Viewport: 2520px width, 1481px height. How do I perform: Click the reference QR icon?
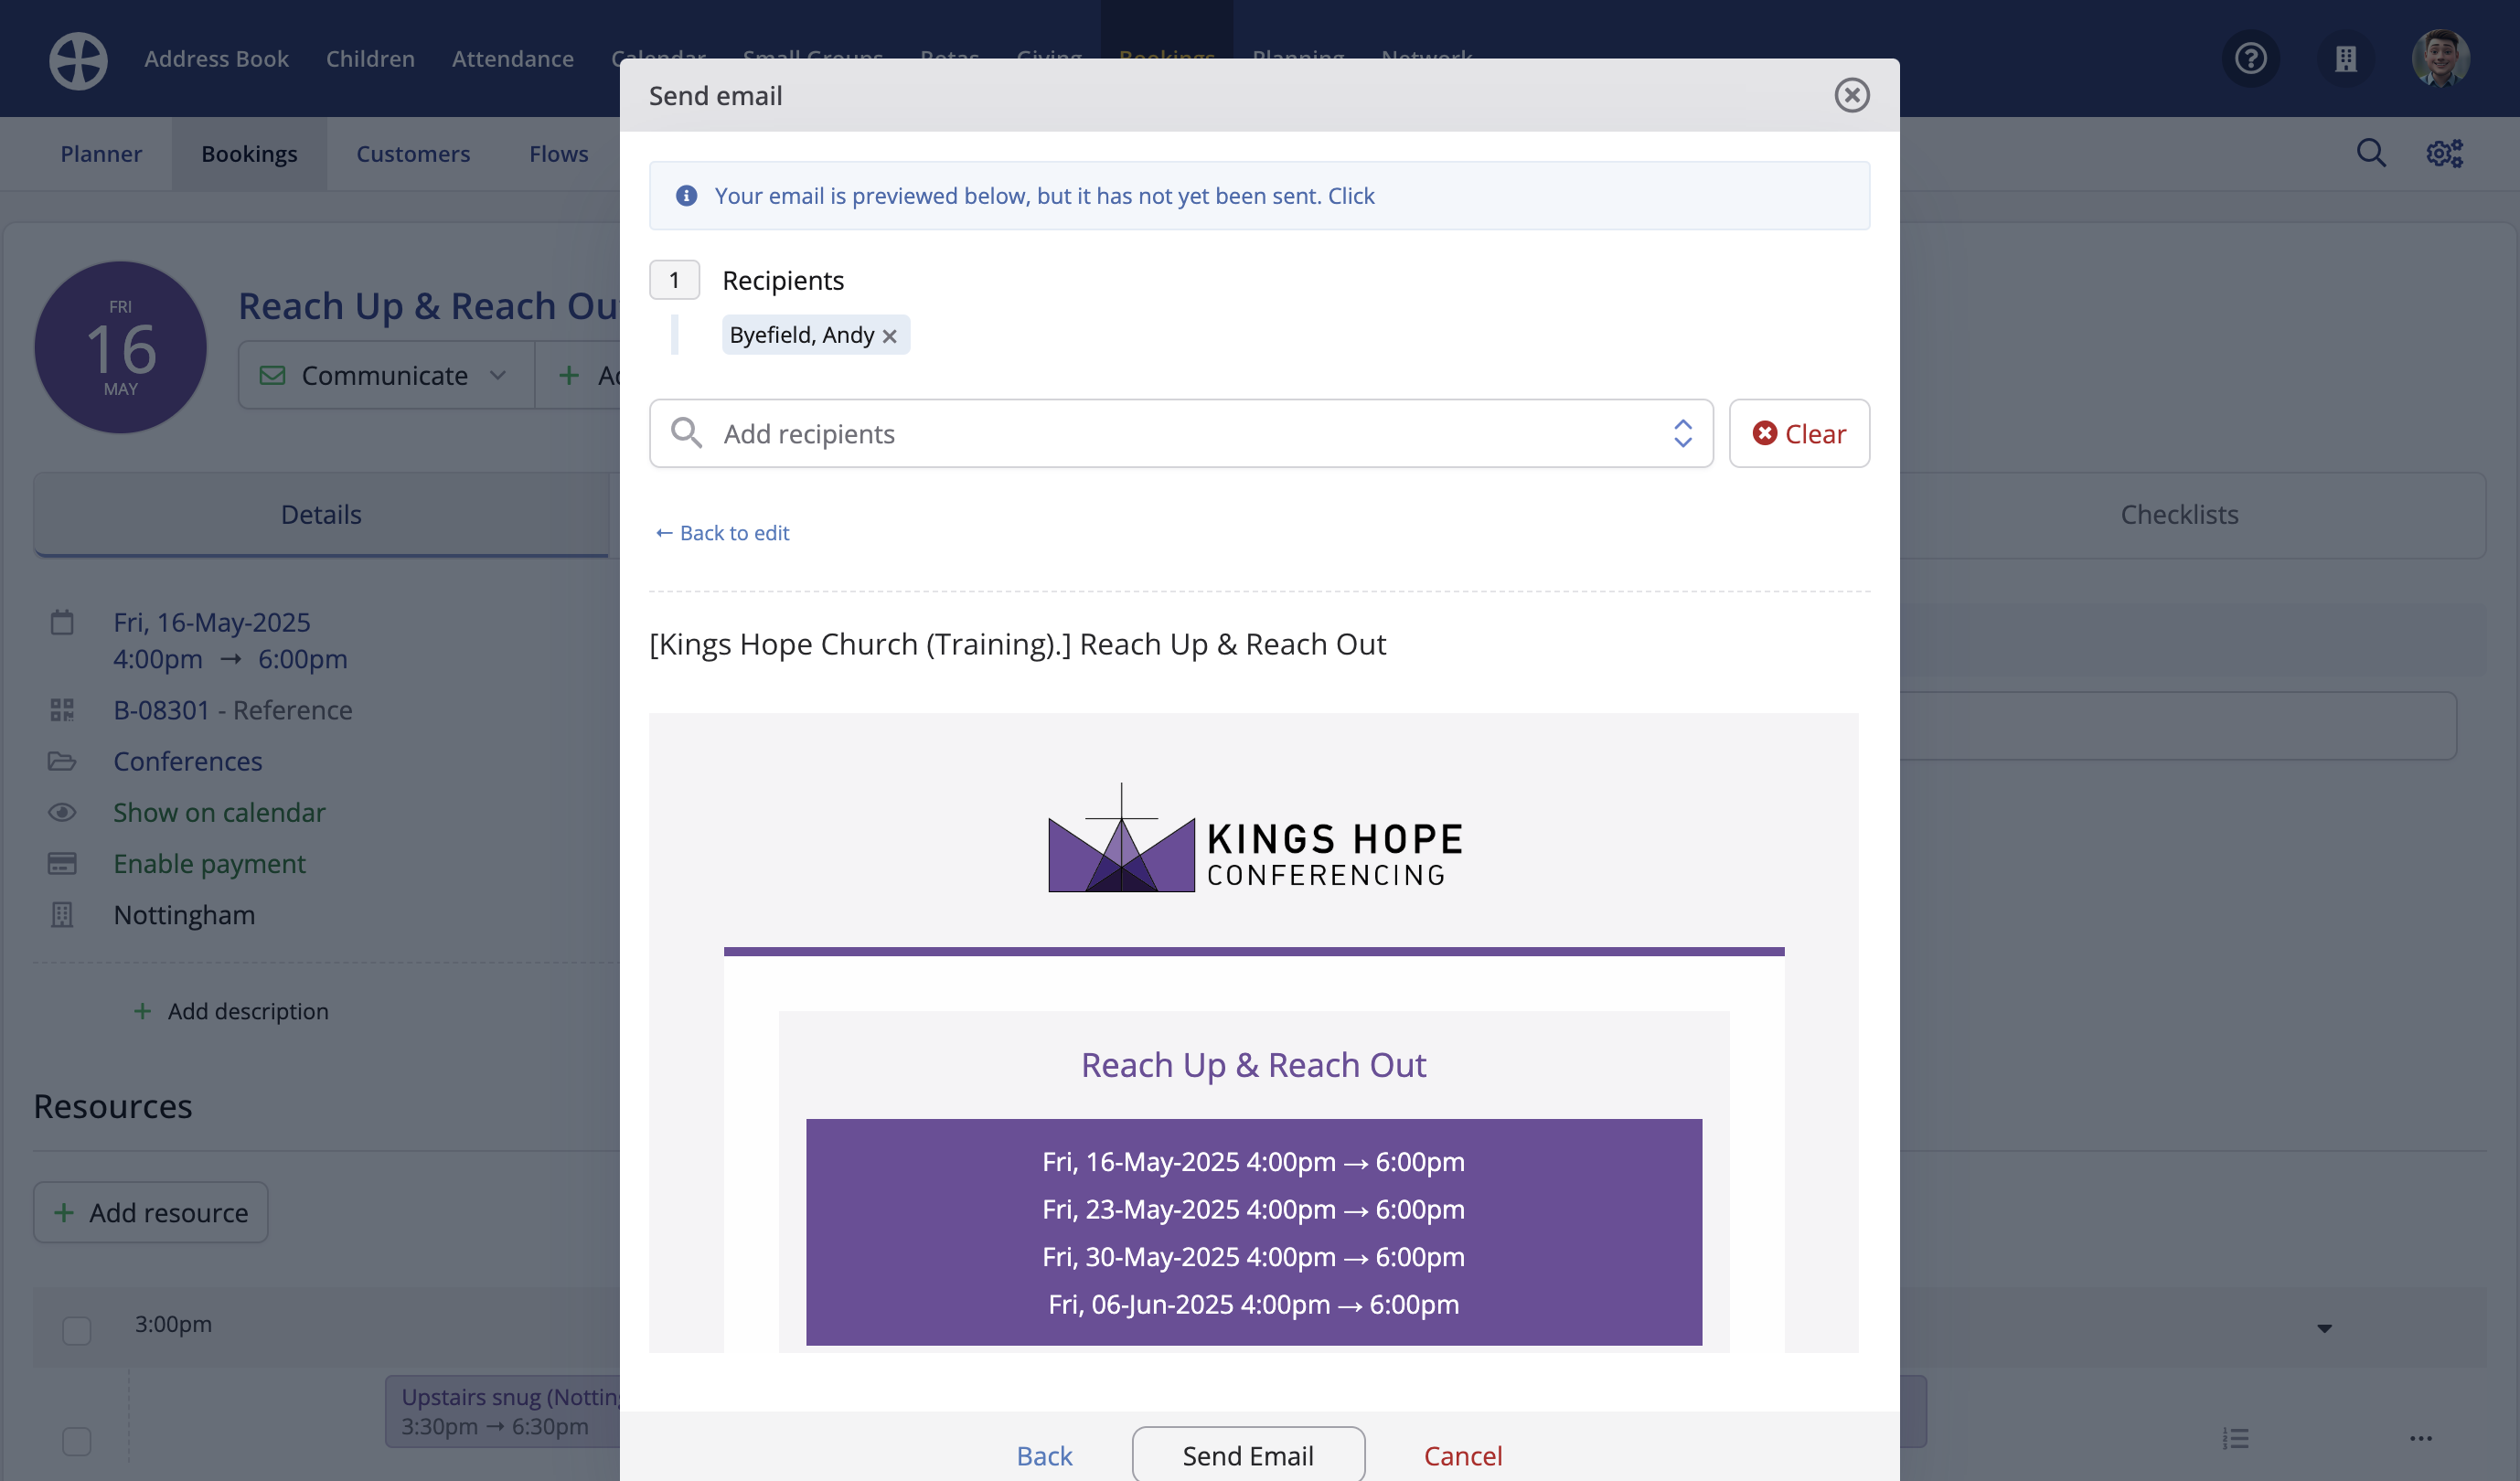click(62, 710)
